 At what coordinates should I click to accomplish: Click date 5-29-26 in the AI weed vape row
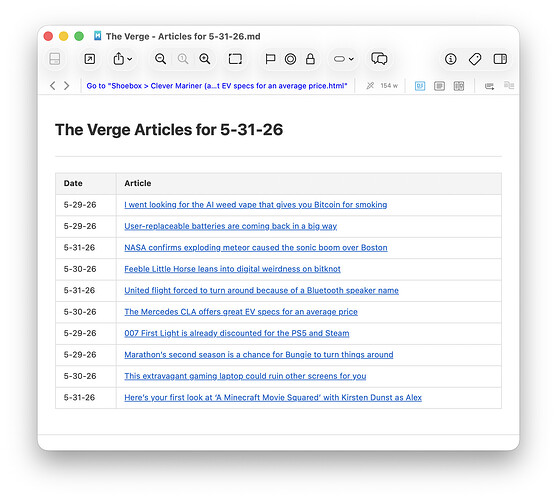tap(80, 205)
